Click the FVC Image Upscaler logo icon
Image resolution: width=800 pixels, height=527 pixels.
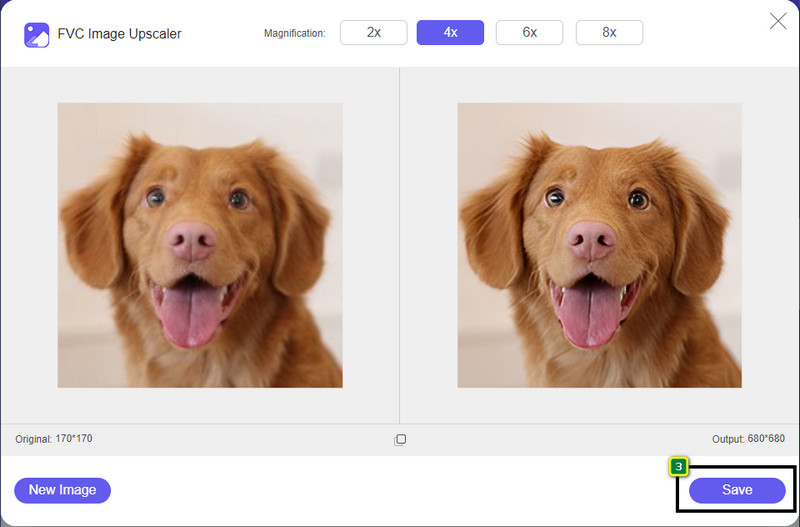coord(37,34)
